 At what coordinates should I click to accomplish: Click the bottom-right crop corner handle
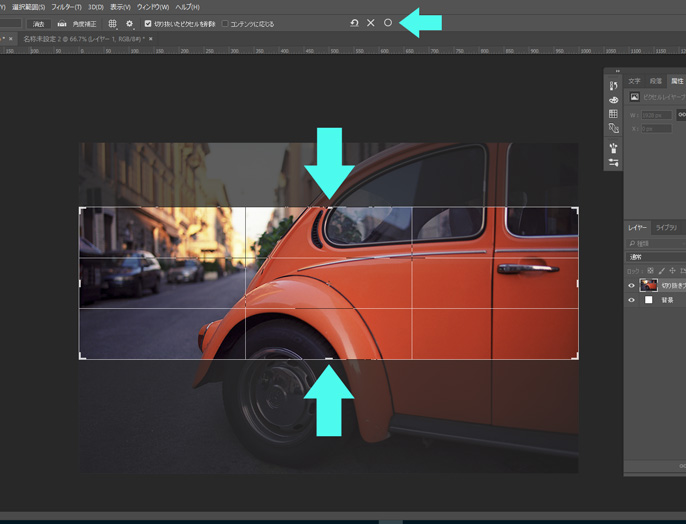[x=576, y=357]
